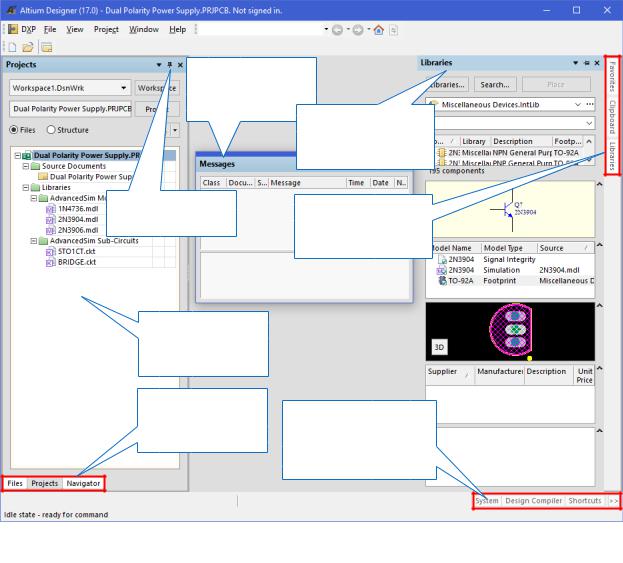Click the Source Documents folder icon
This screenshot has height=563, width=623.
tap(35, 166)
